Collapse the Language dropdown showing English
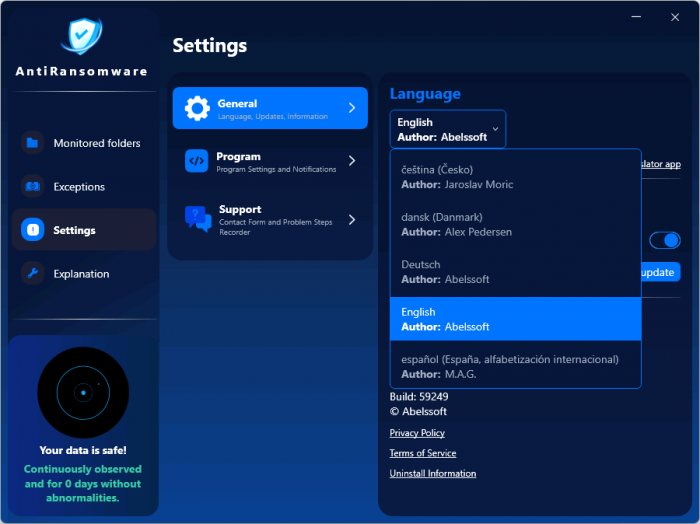The height and width of the screenshot is (524, 700). pos(448,129)
